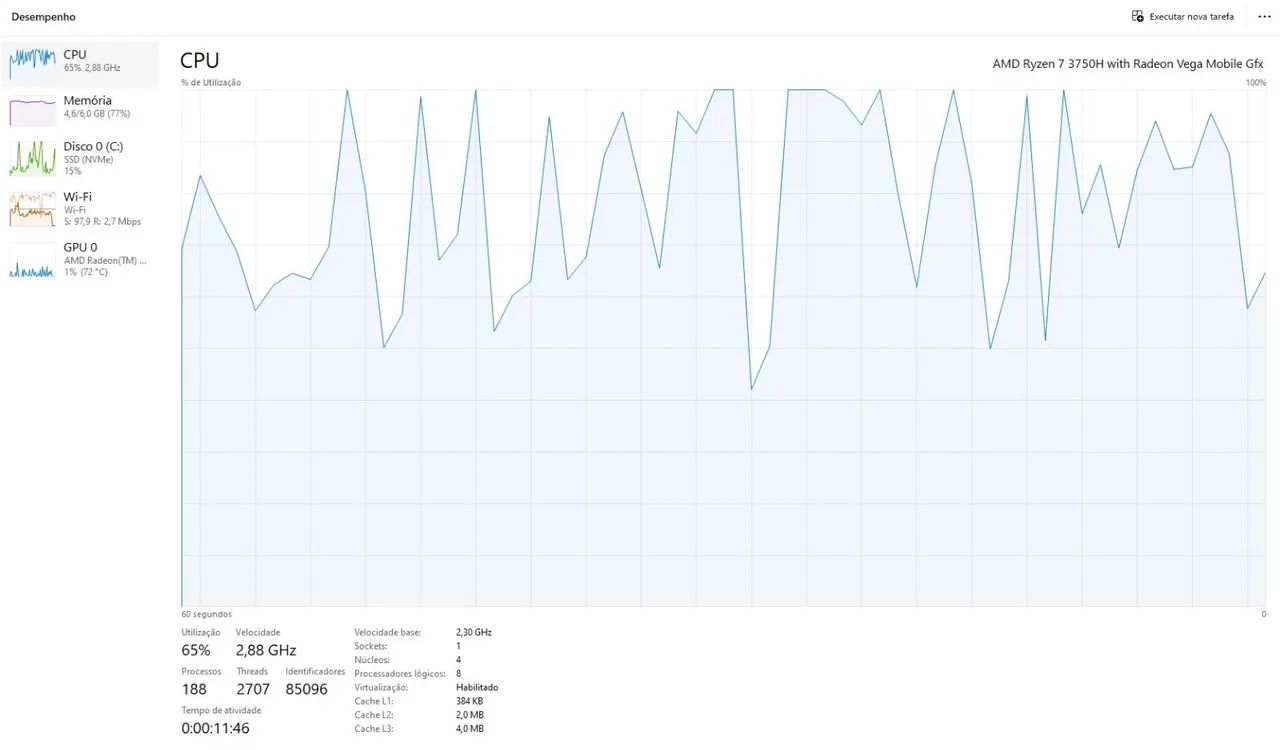1280x750 pixels.
Task: Click the Executar nova tarefa icon
Action: pos(1137,16)
